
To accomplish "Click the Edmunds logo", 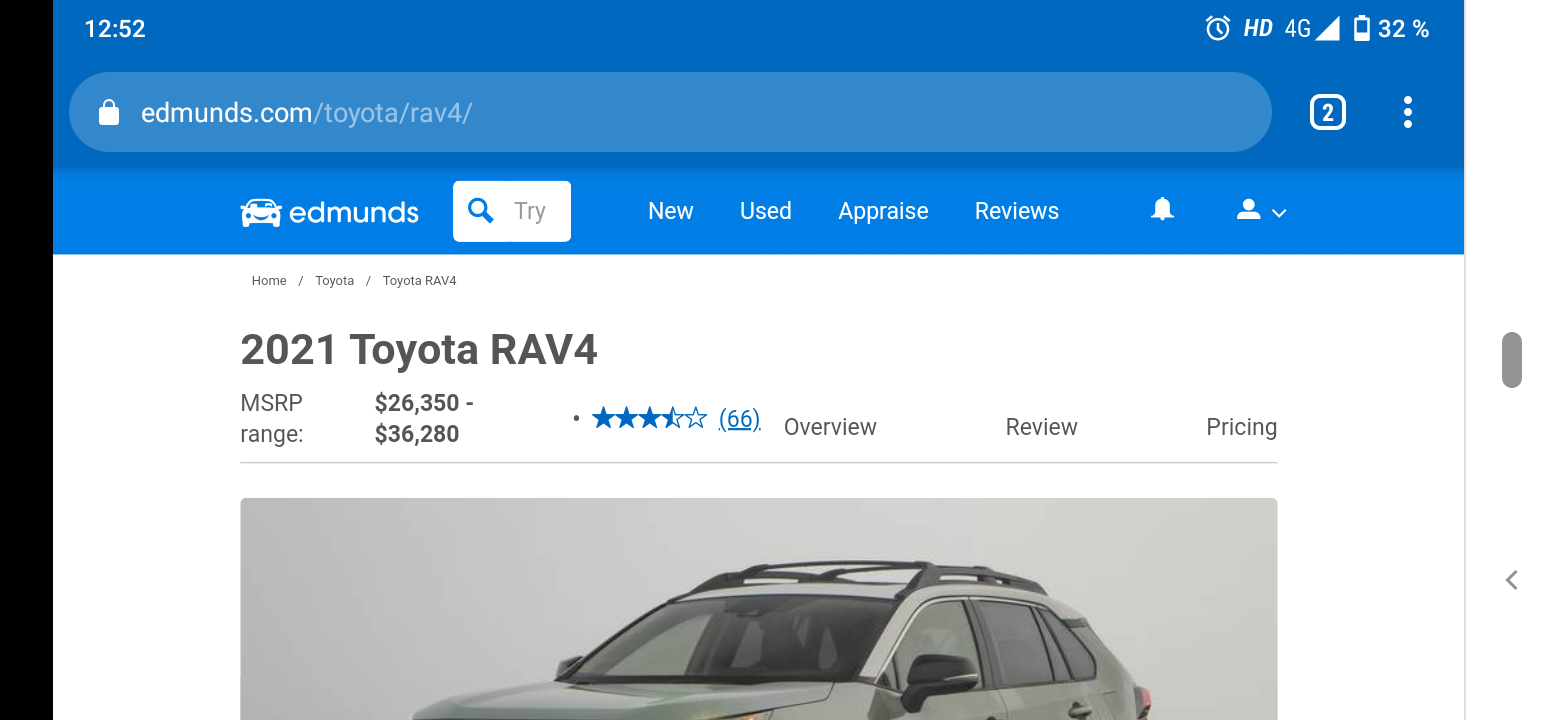I will pos(330,212).
